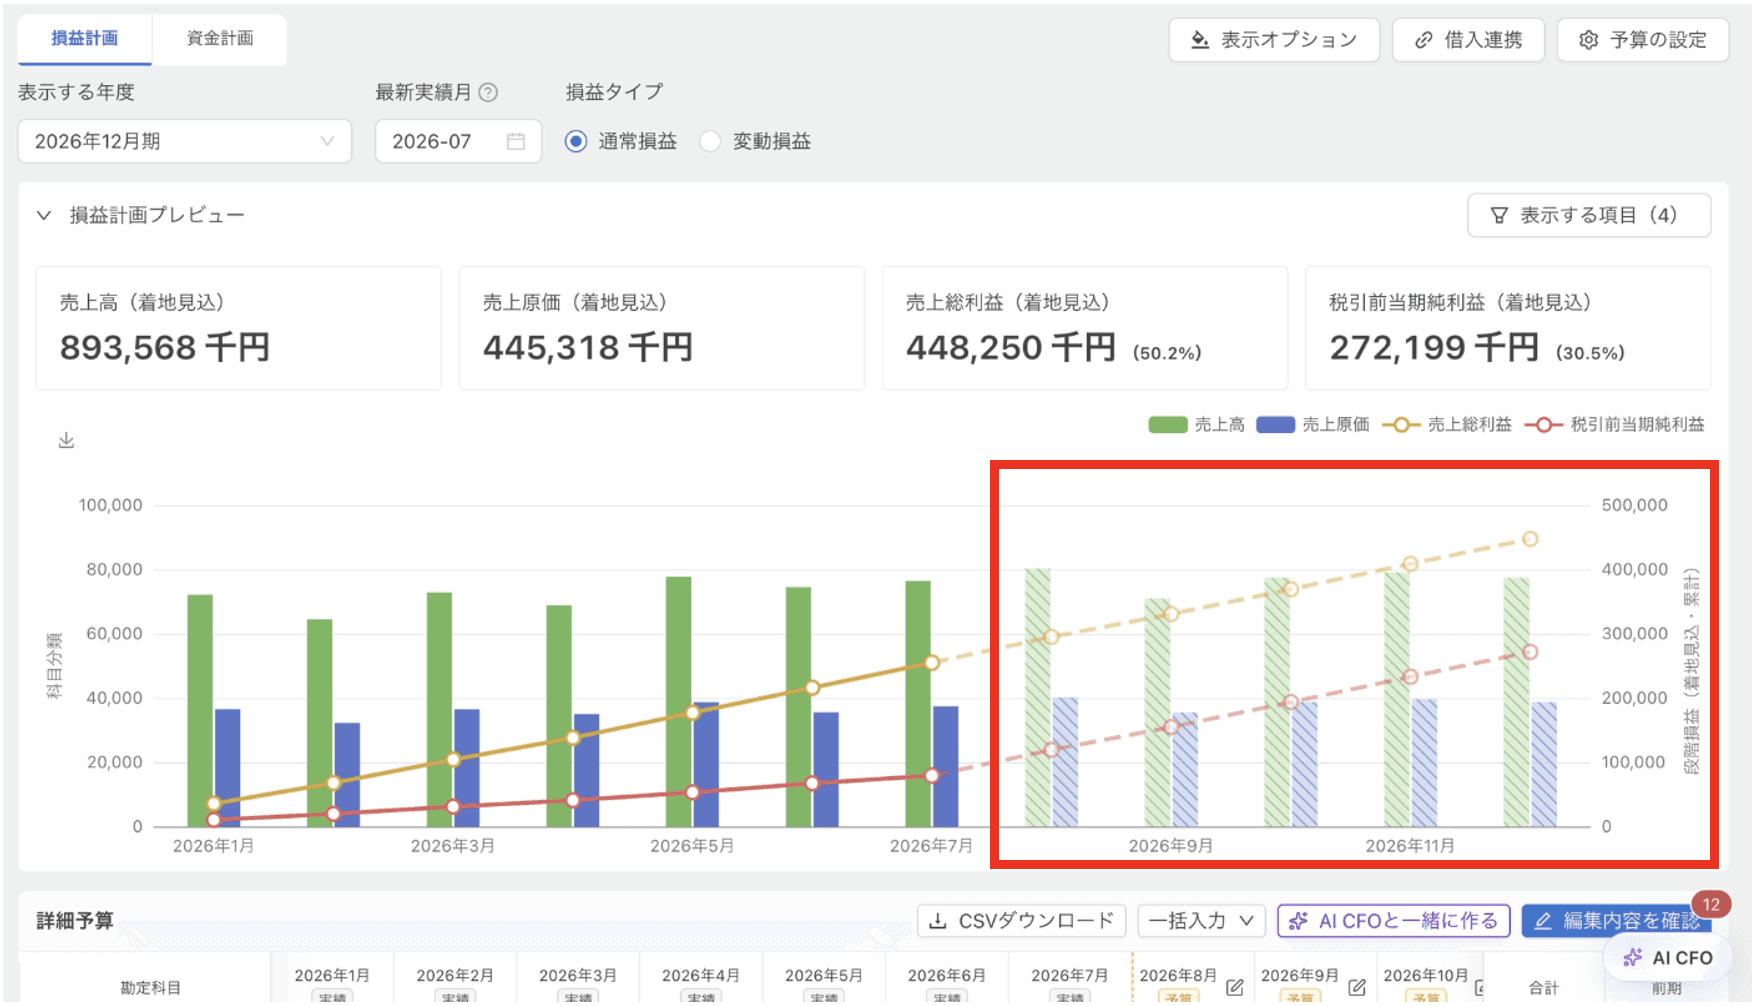The height and width of the screenshot is (1006, 1752).
Task: Click the link icon in 借入連携
Action: pyautogui.click(x=1423, y=40)
